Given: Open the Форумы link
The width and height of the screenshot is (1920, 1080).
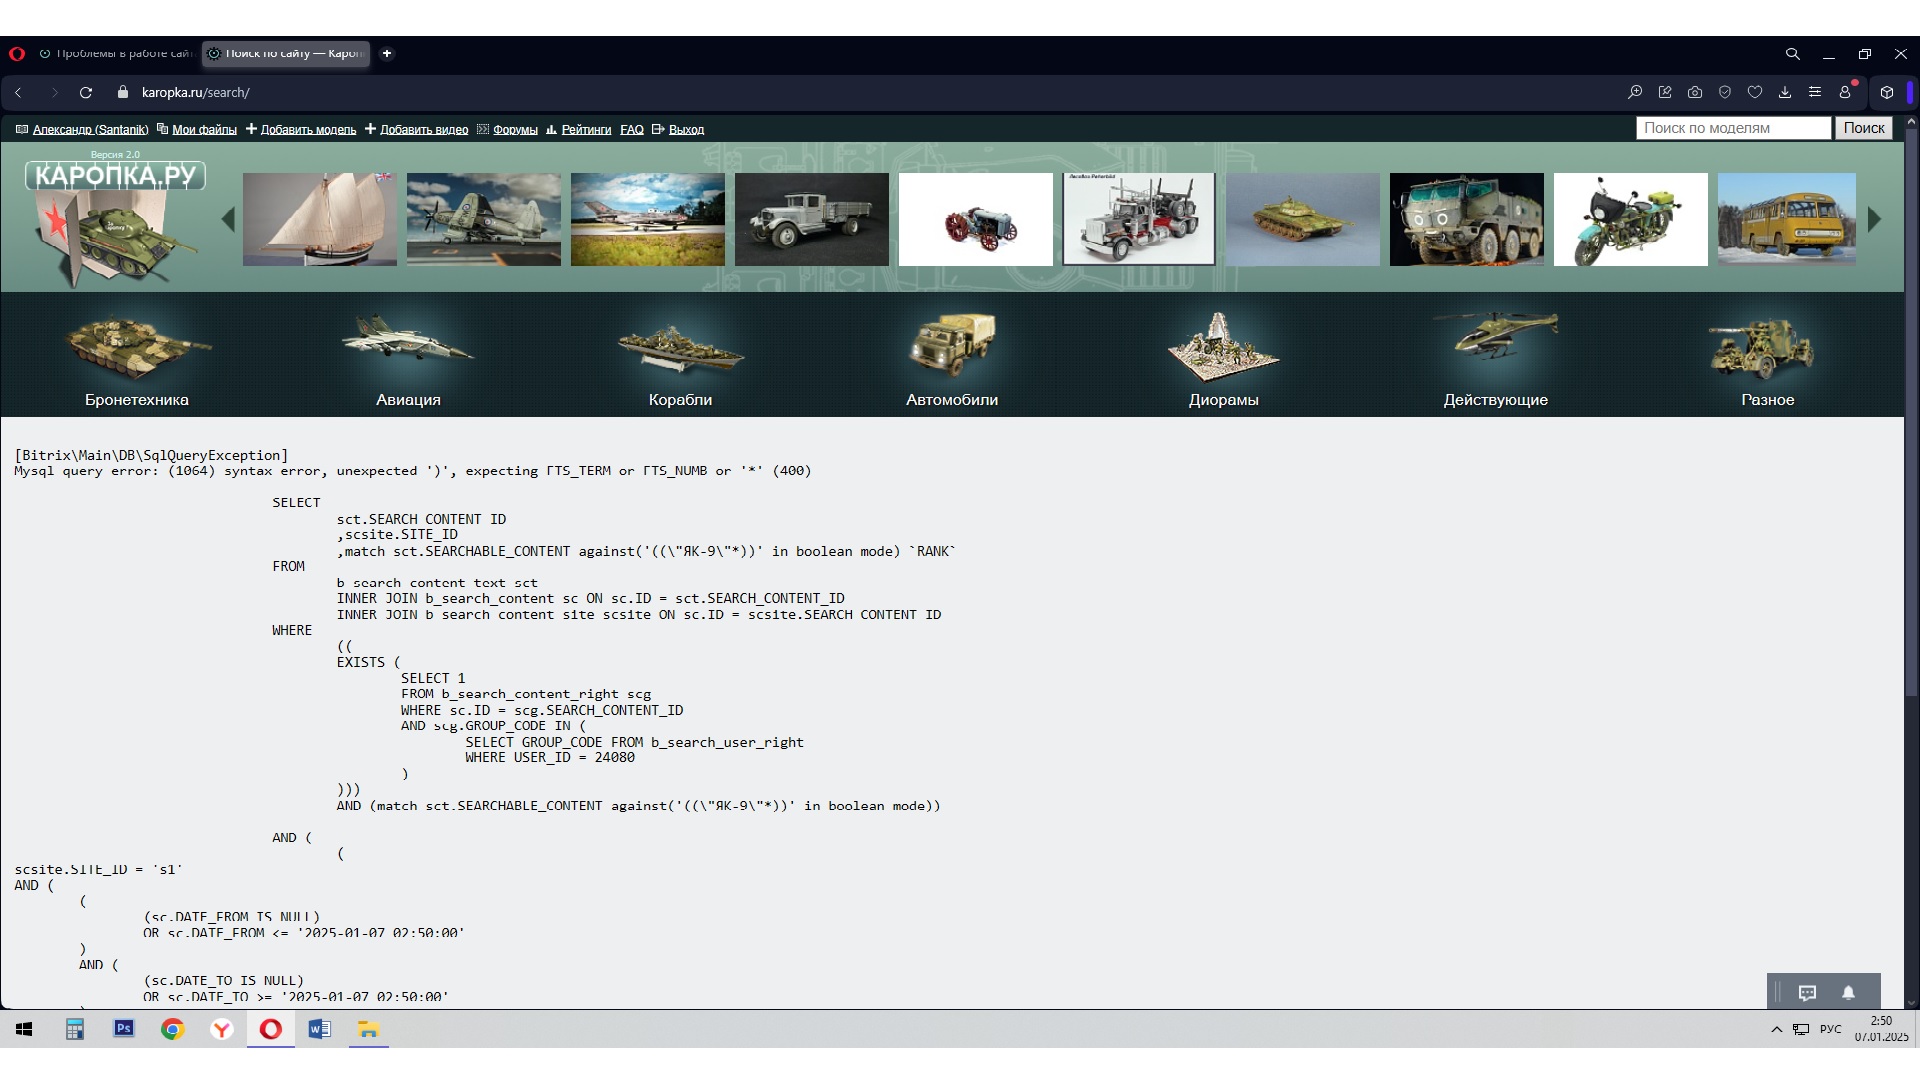Looking at the screenshot, I should pos(515,130).
